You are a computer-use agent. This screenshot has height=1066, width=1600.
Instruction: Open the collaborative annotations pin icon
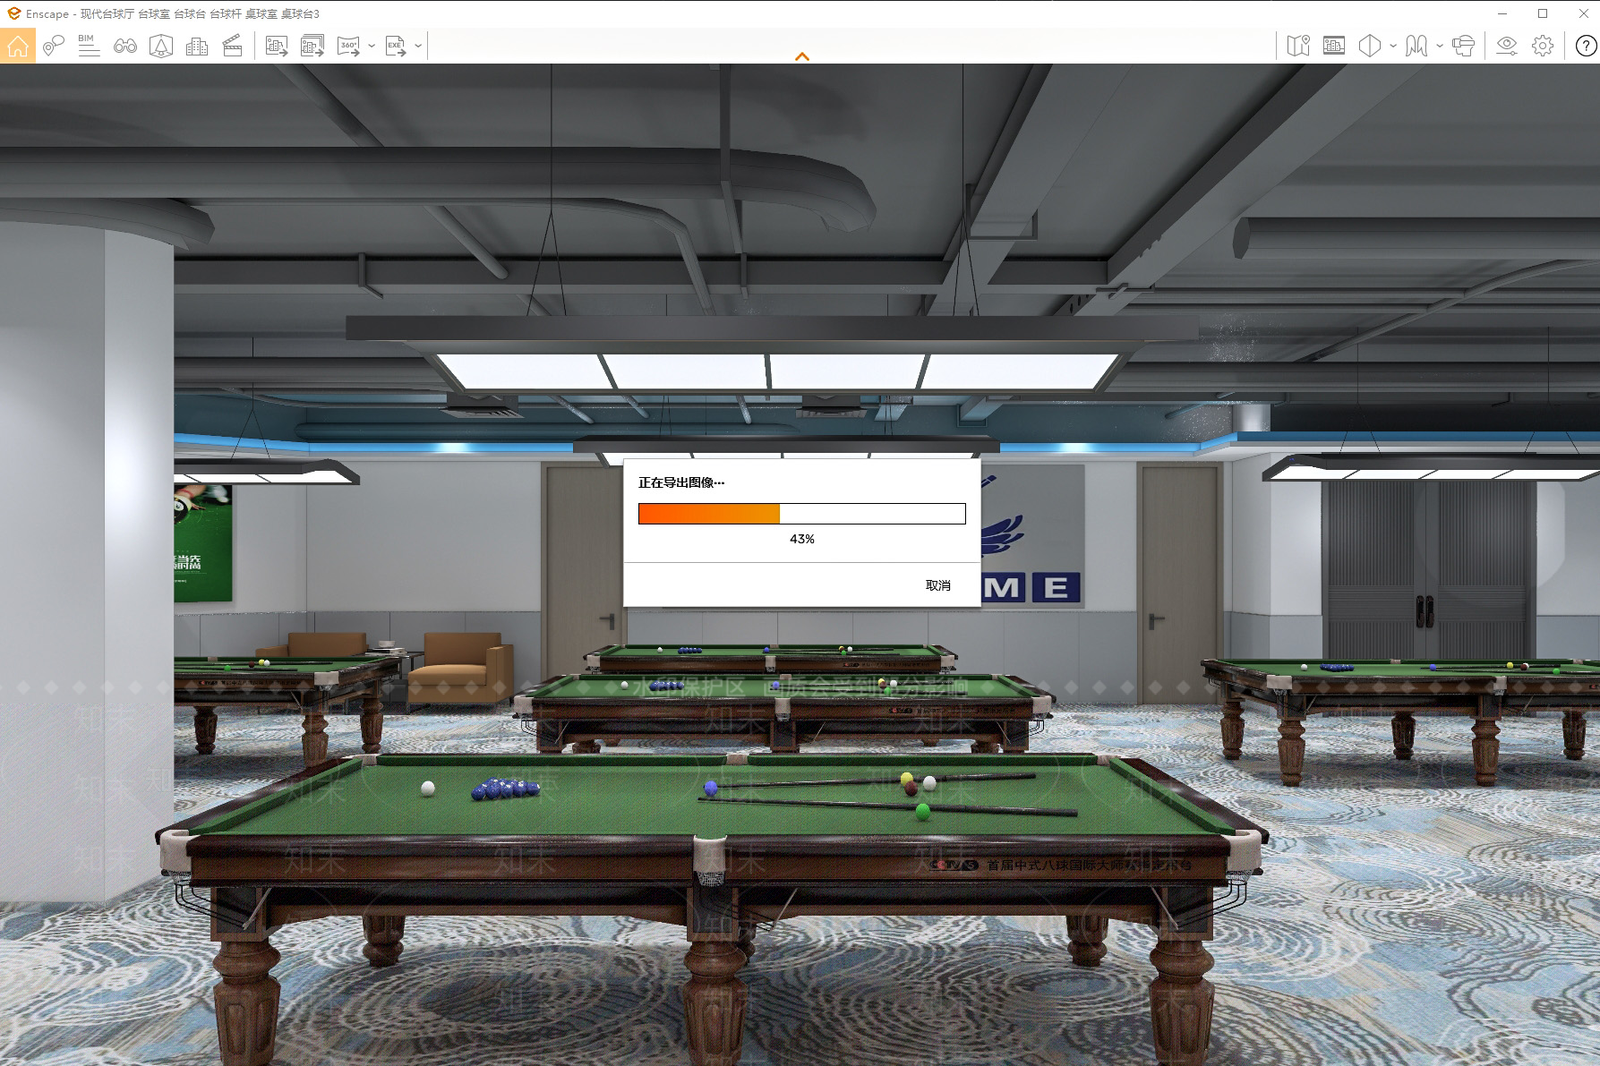click(54, 46)
